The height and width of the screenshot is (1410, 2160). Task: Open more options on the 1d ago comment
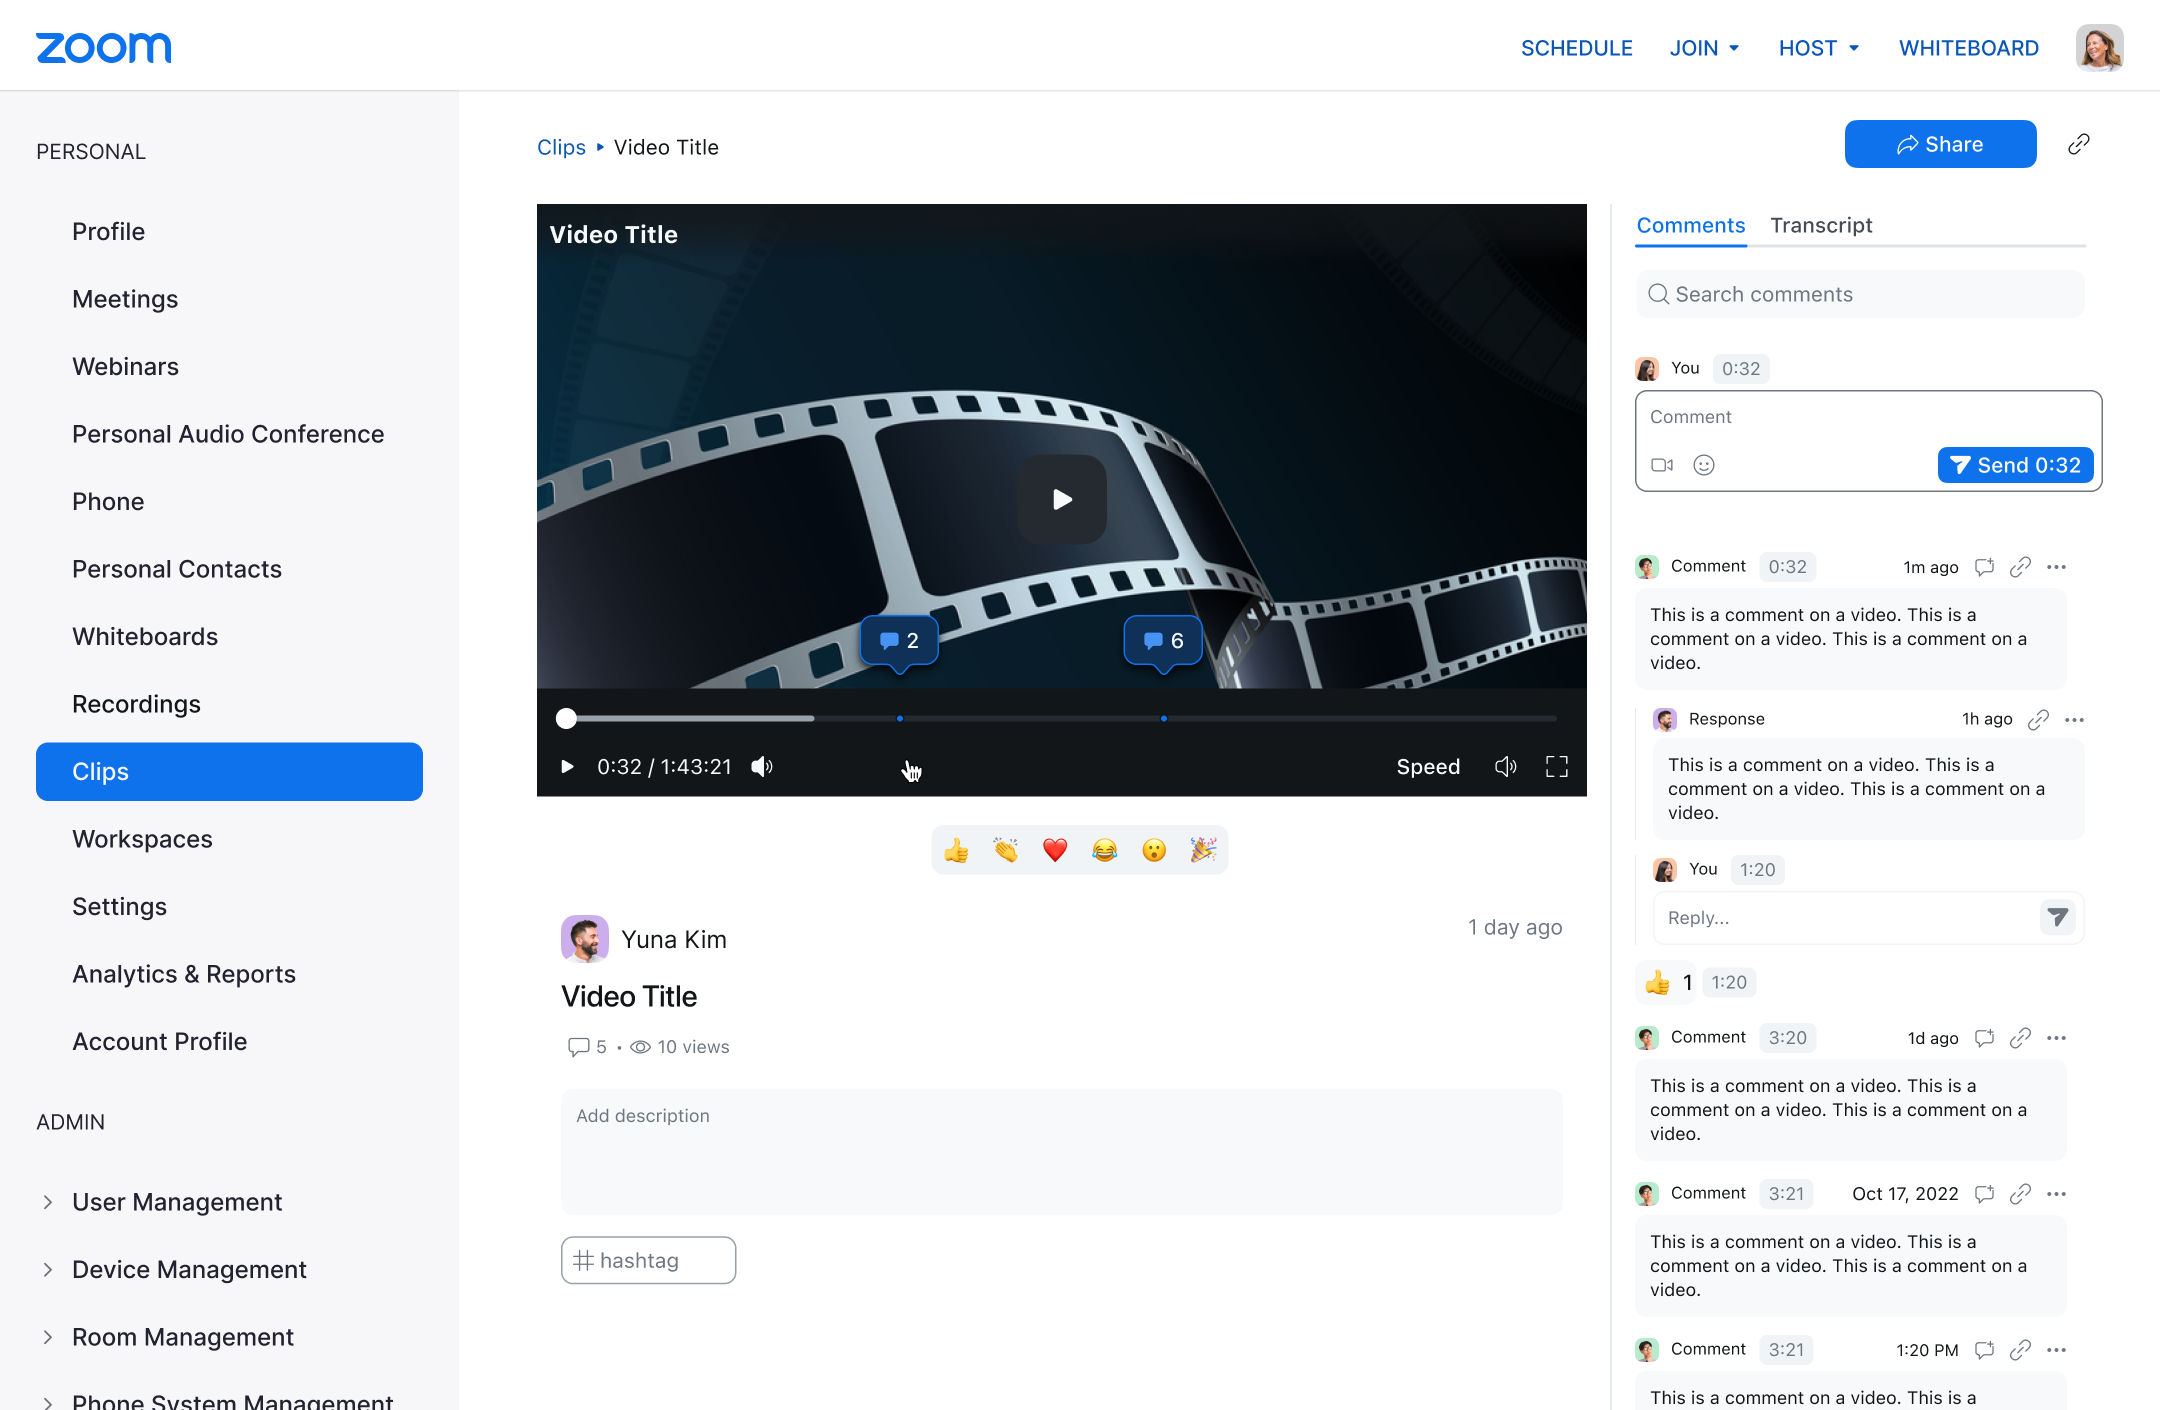tap(2056, 1038)
